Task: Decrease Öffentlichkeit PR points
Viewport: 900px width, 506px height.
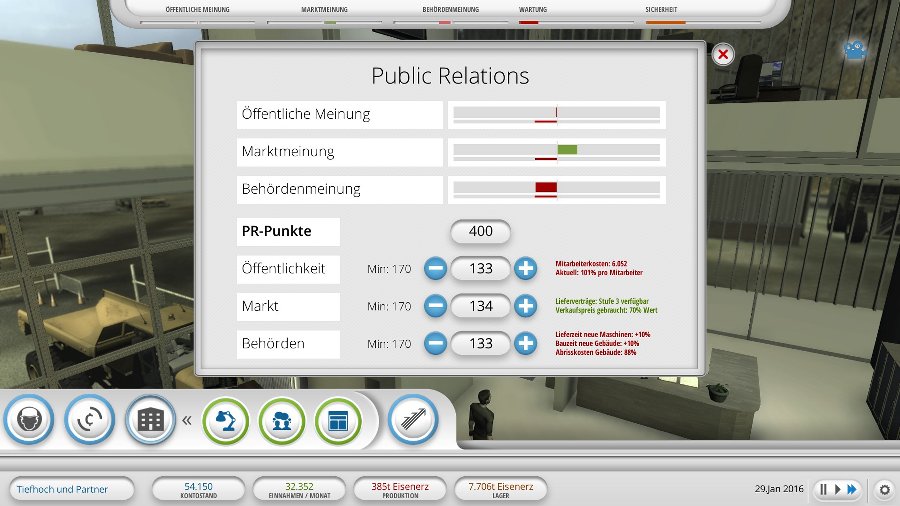Action: click(435, 269)
